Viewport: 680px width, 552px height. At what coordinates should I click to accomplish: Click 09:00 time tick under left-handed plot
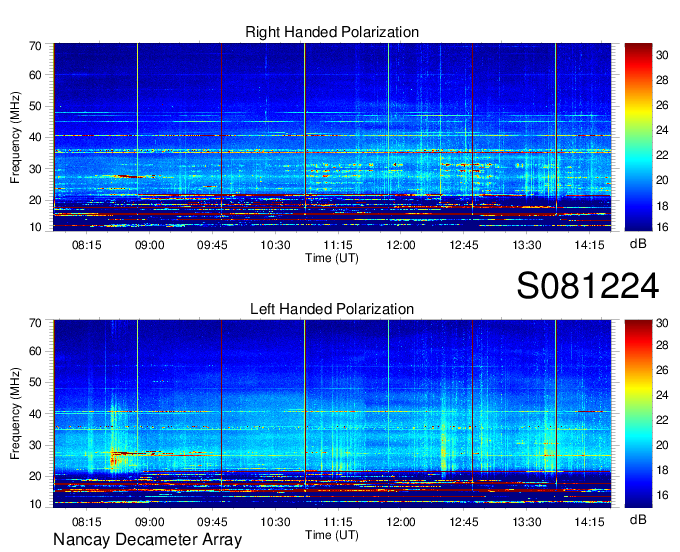(x=149, y=522)
